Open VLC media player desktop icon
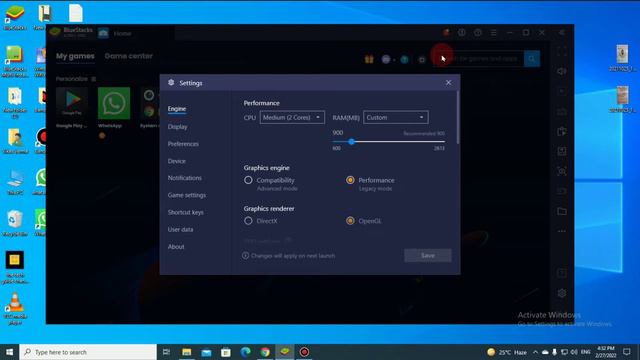Image resolution: width=640 pixels, height=360 pixels. 15,309
